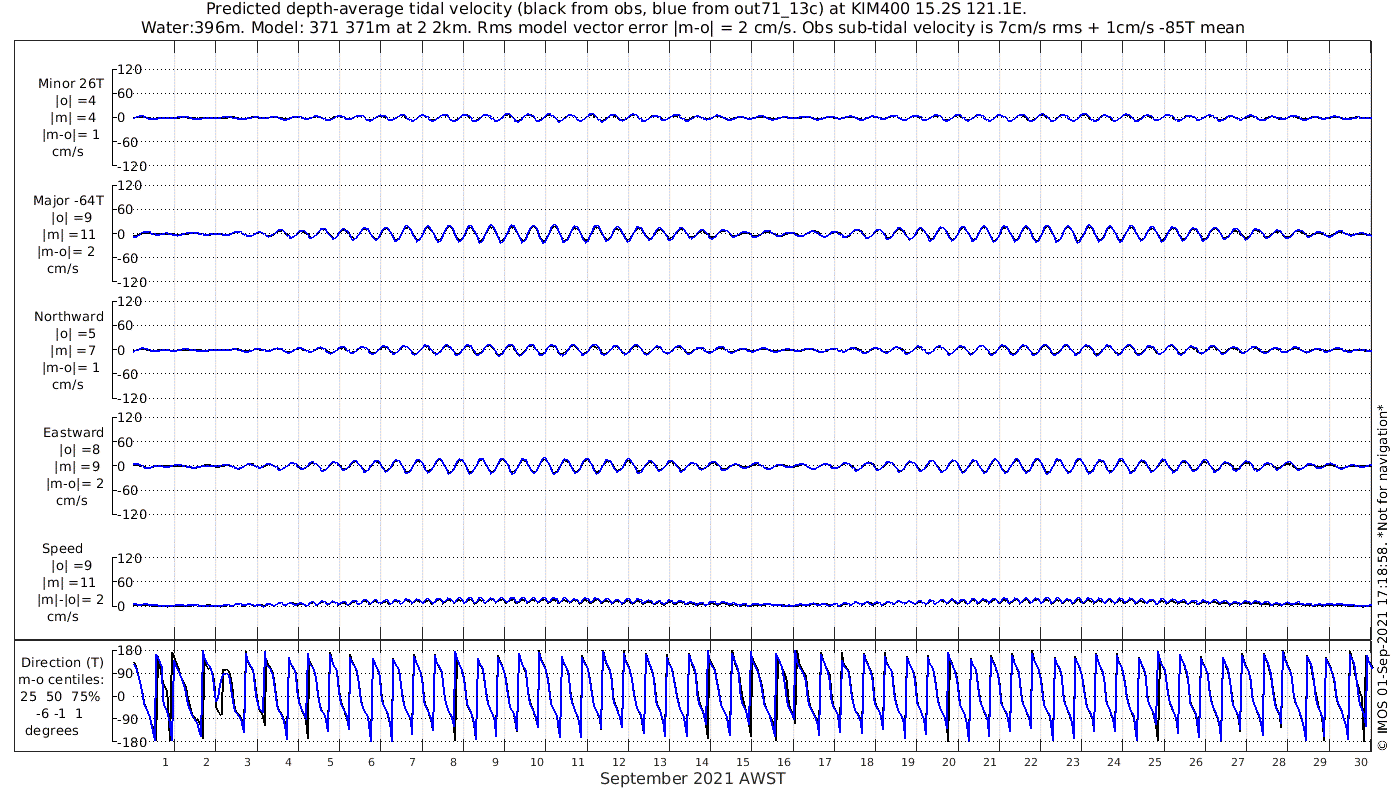
Task: Select the 'Minor 26T' panel label
Action: tap(71, 84)
